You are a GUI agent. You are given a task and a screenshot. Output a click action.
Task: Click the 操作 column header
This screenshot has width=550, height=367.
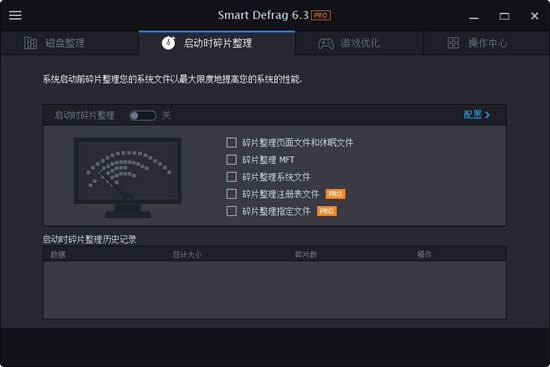tap(424, 254)
